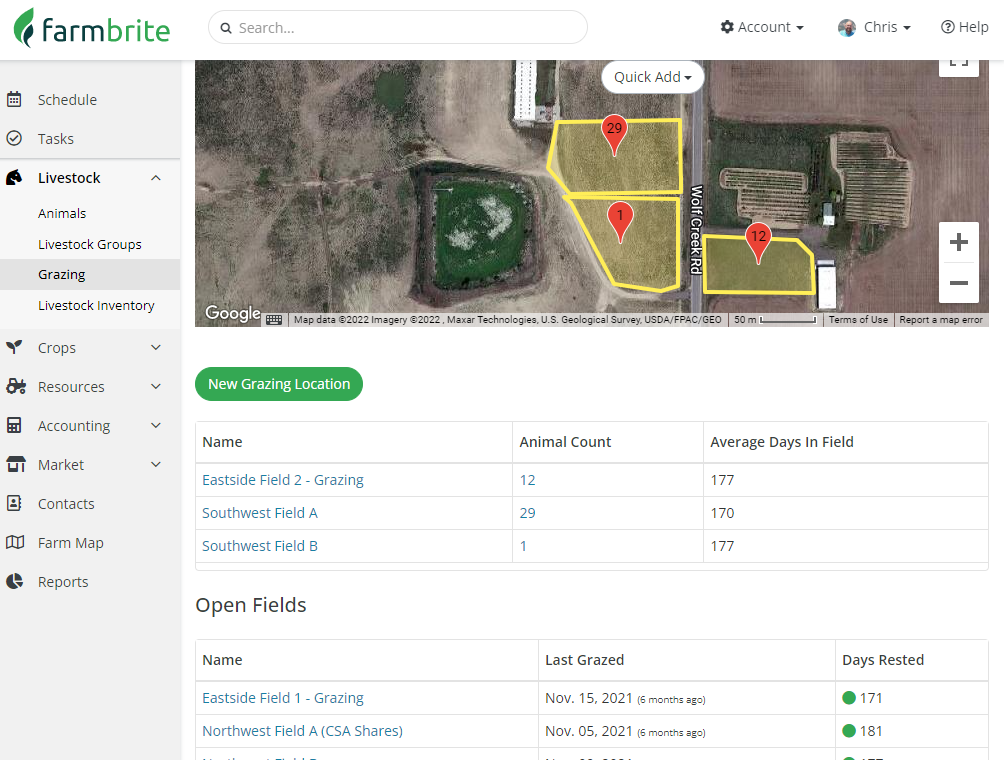The width and height of the screenshot is (1004, 760).
Task: Collapse the Livestock section chevron
Action: point(156,178)
